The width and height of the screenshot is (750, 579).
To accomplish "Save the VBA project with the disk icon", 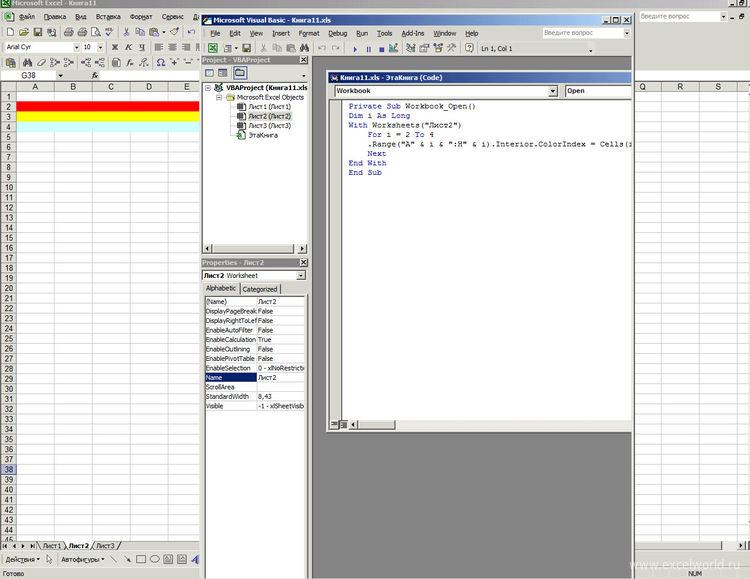I will 247,48.
